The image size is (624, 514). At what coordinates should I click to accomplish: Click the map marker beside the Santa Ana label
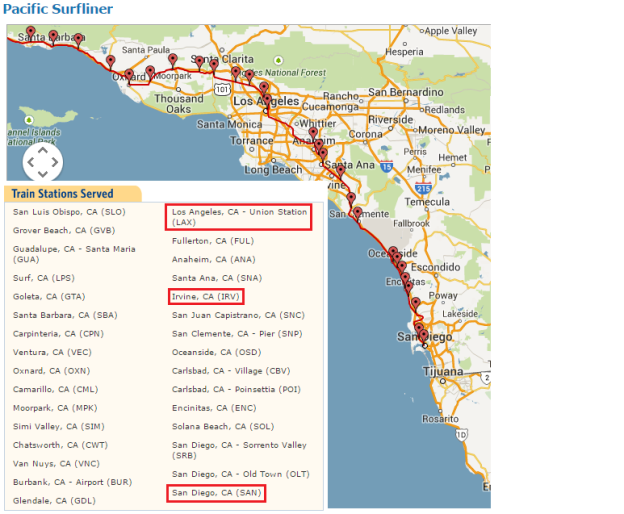[x=323, y=154]
